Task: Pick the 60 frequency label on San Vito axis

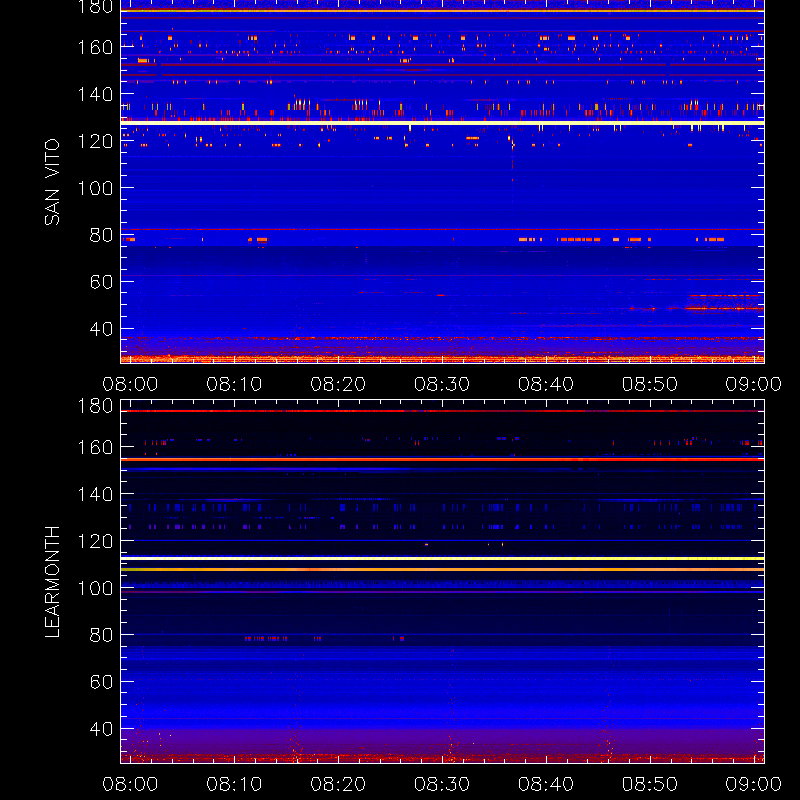Action: tap(102, 282)
